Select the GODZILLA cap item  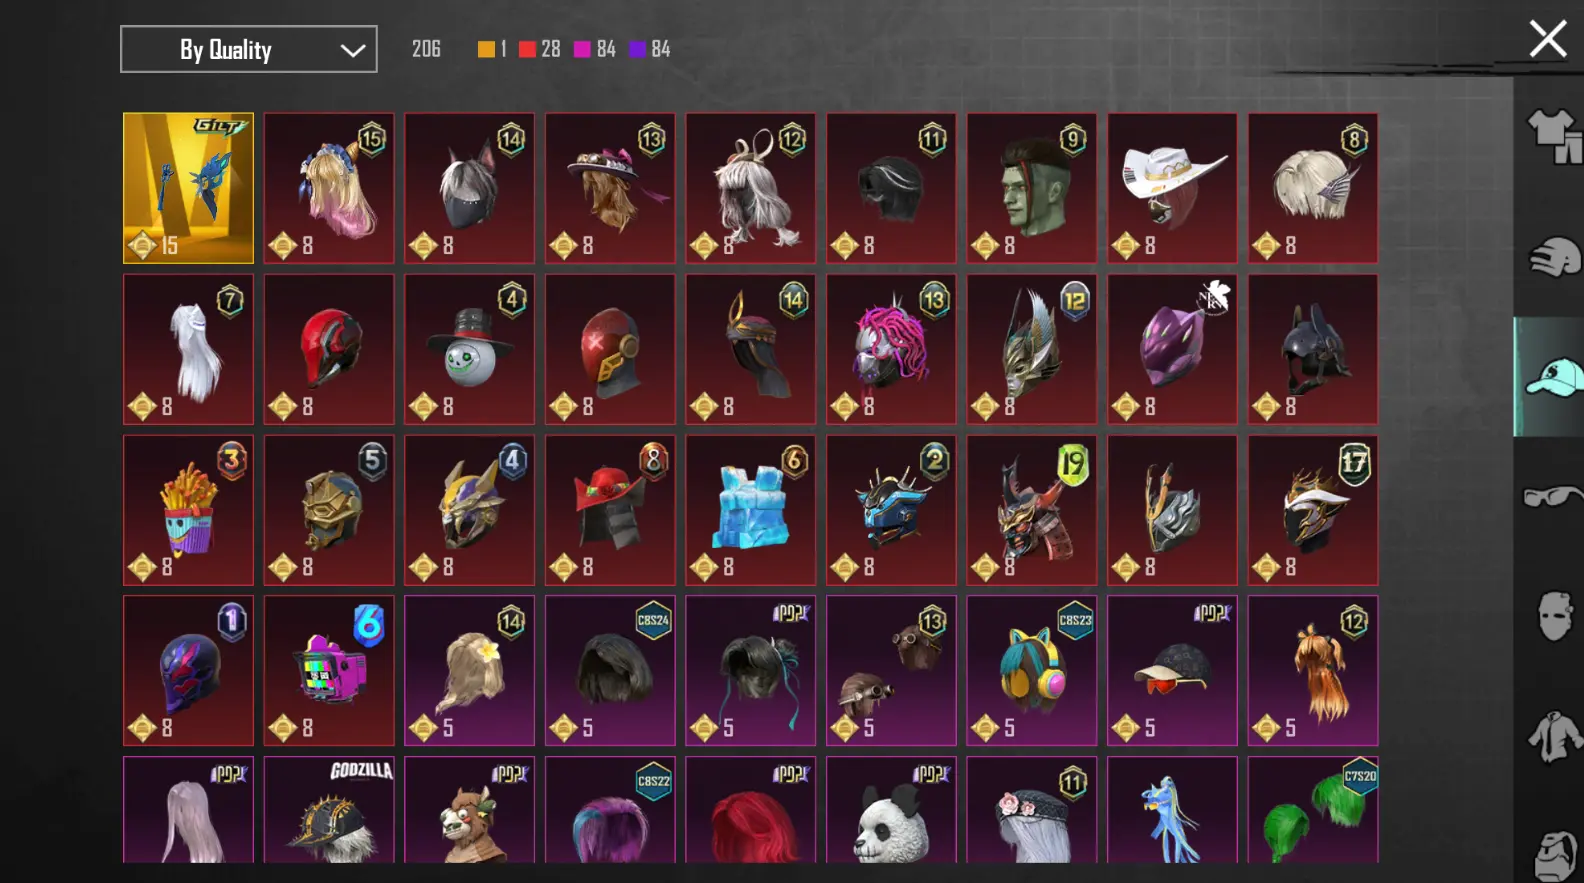point(329,810)
